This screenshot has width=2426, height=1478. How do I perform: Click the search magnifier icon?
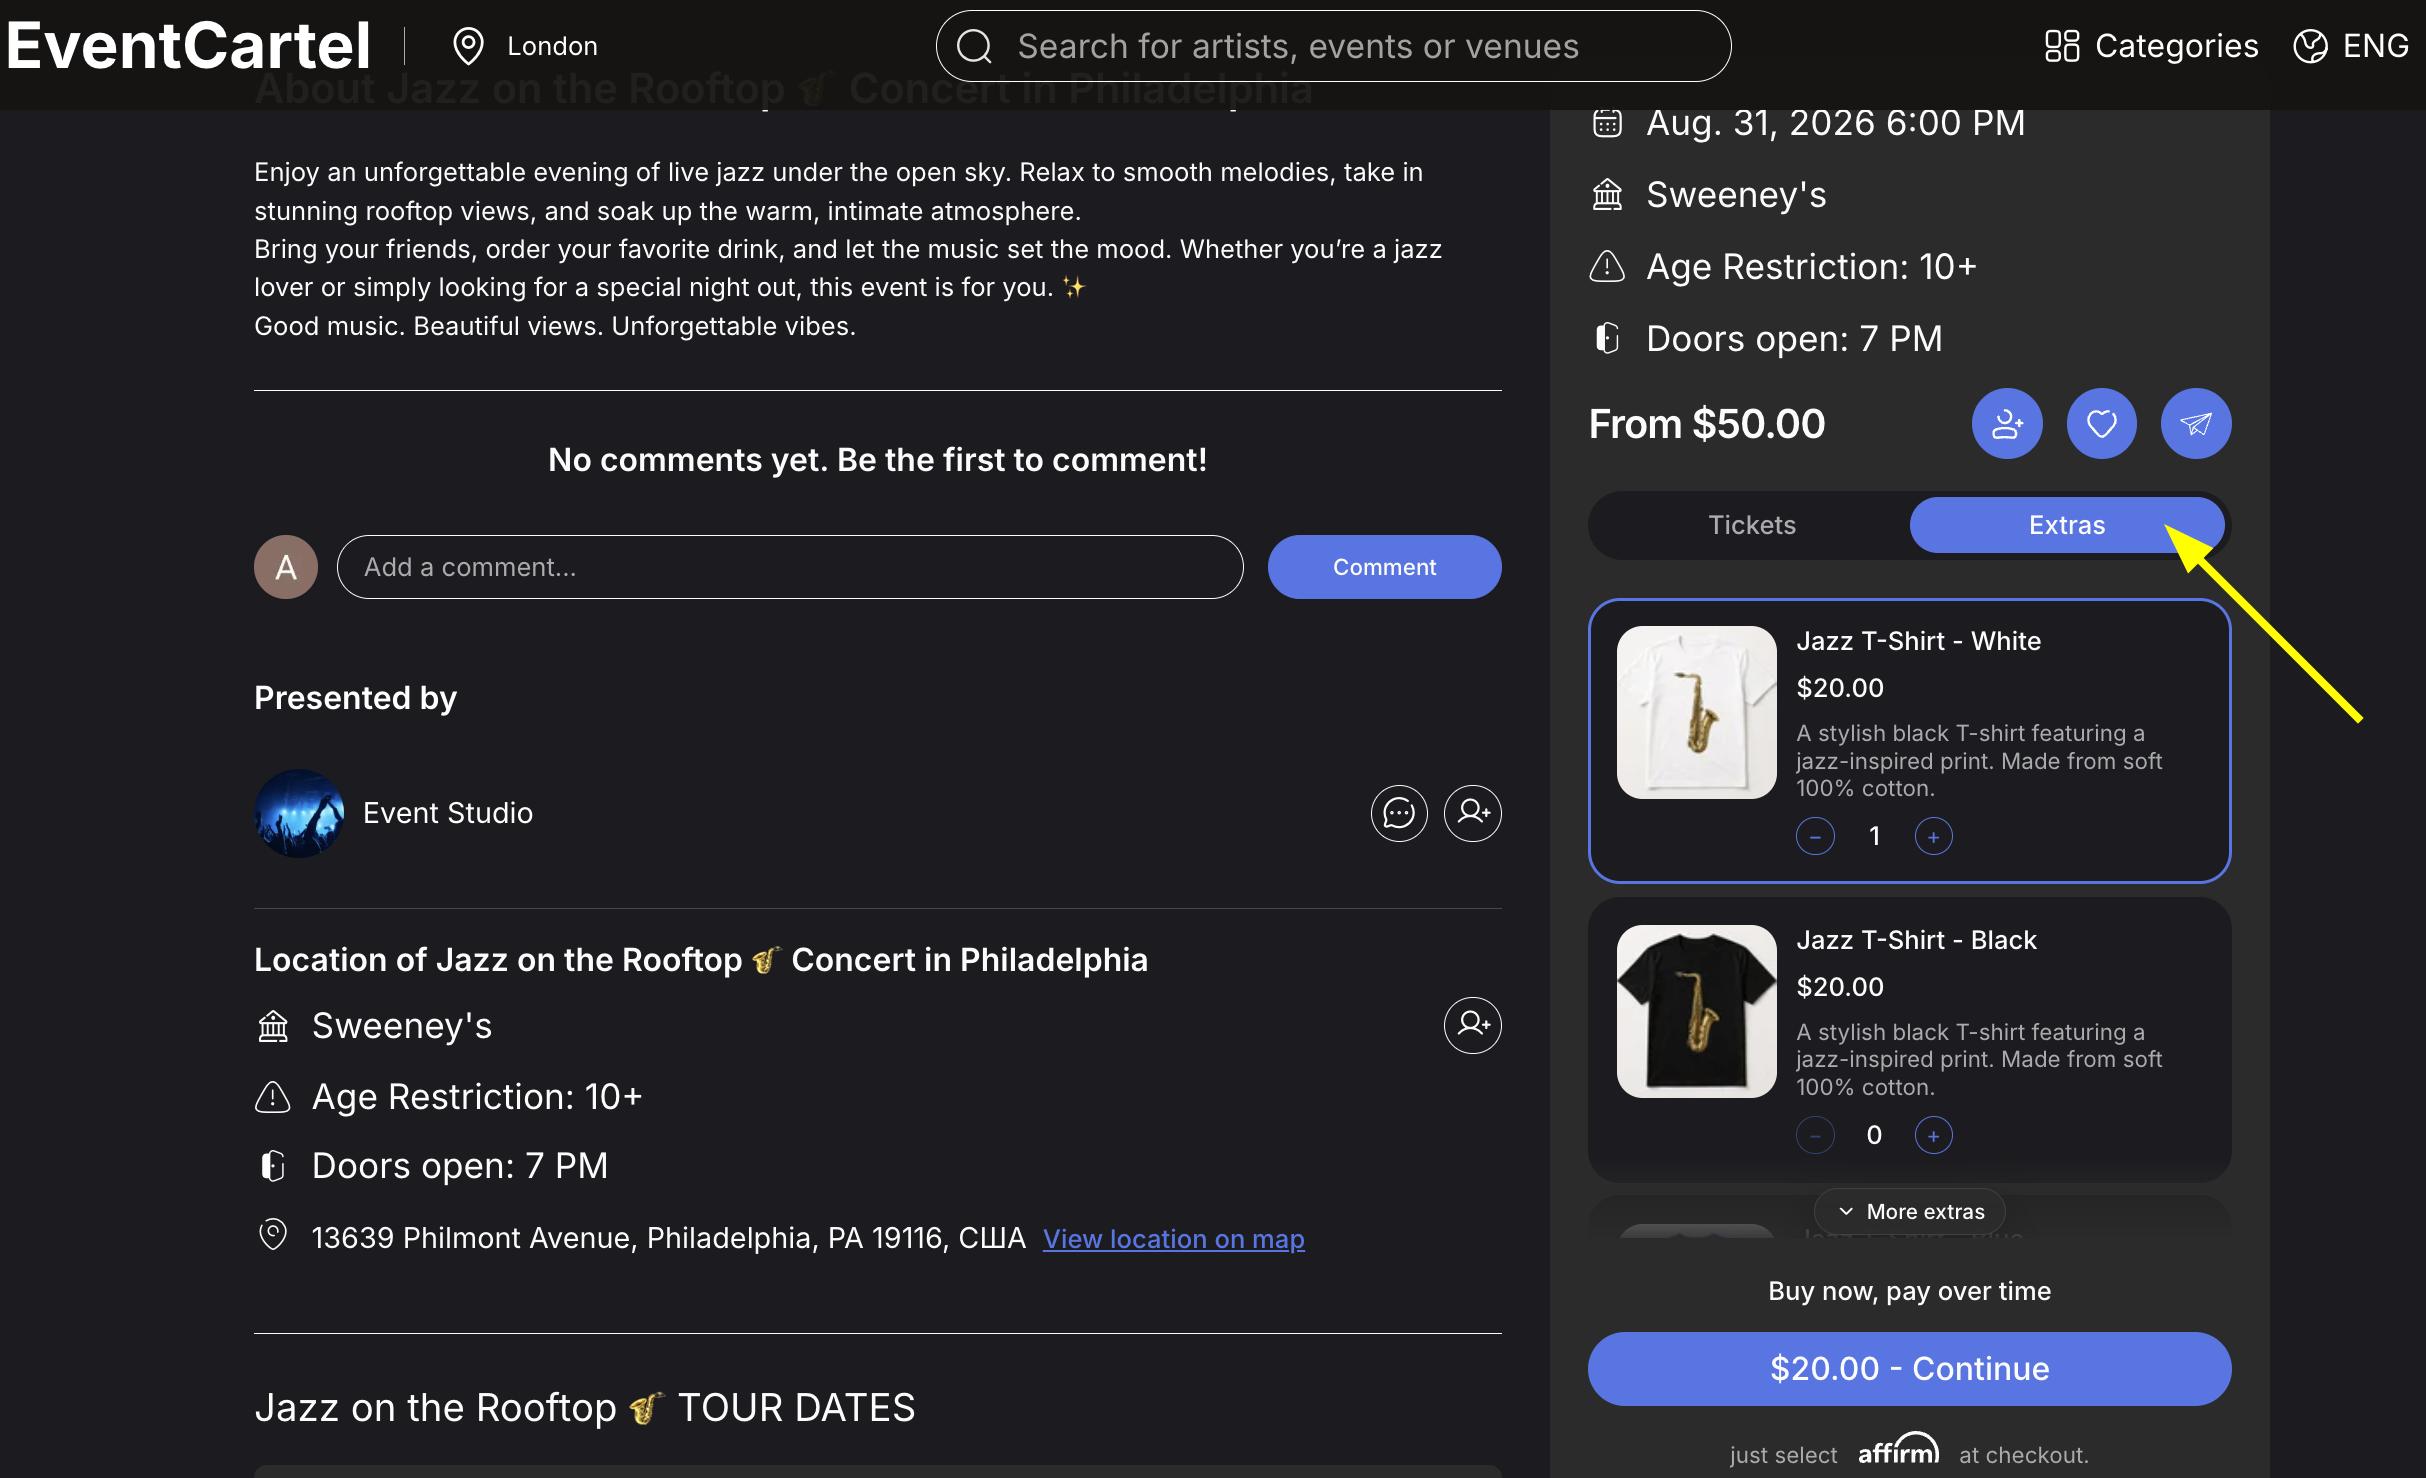974,46
